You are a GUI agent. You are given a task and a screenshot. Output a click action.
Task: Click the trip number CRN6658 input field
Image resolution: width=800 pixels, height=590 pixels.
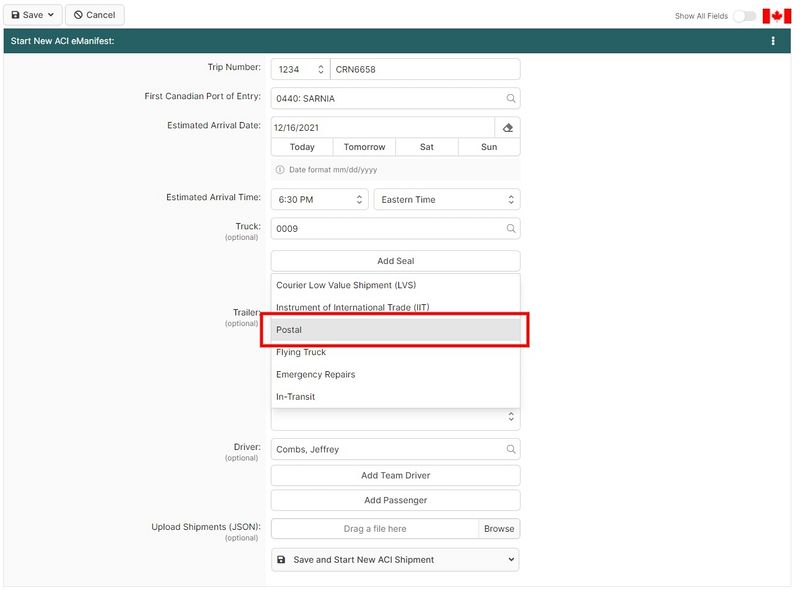424,69
